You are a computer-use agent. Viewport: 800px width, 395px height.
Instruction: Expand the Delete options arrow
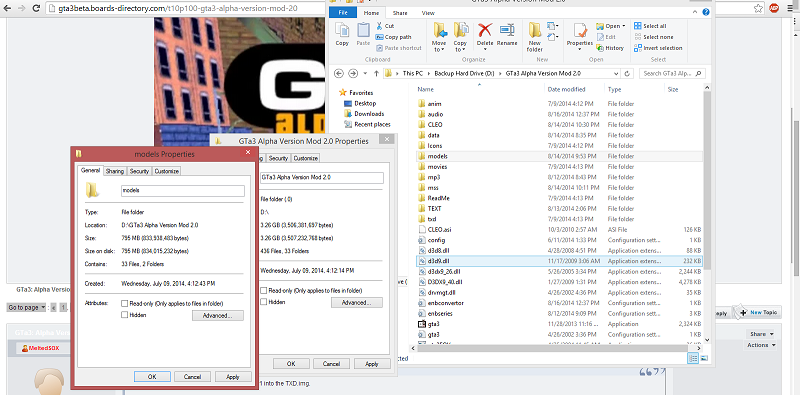click(485, 49)
